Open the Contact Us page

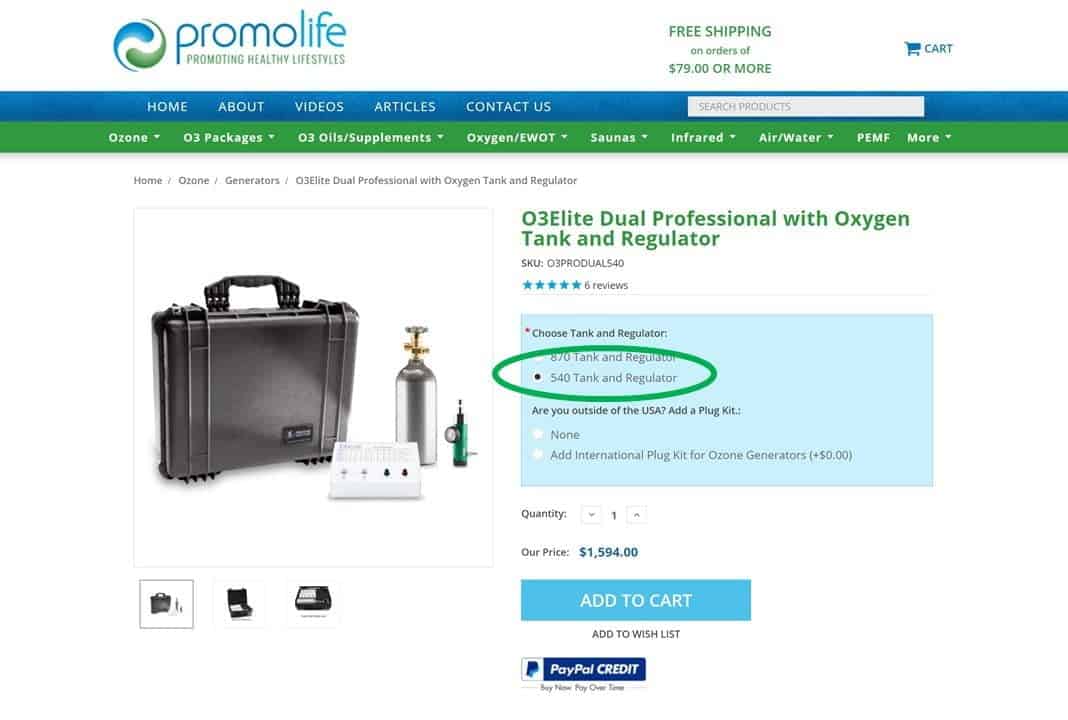(508, 106)
